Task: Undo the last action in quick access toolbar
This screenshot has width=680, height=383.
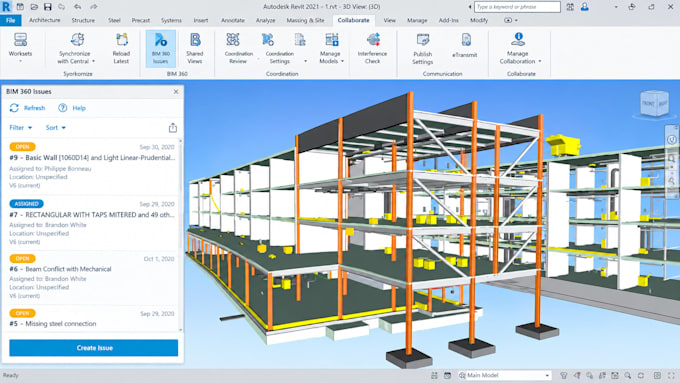Action: pyautogui.click(x=78, y=7)
